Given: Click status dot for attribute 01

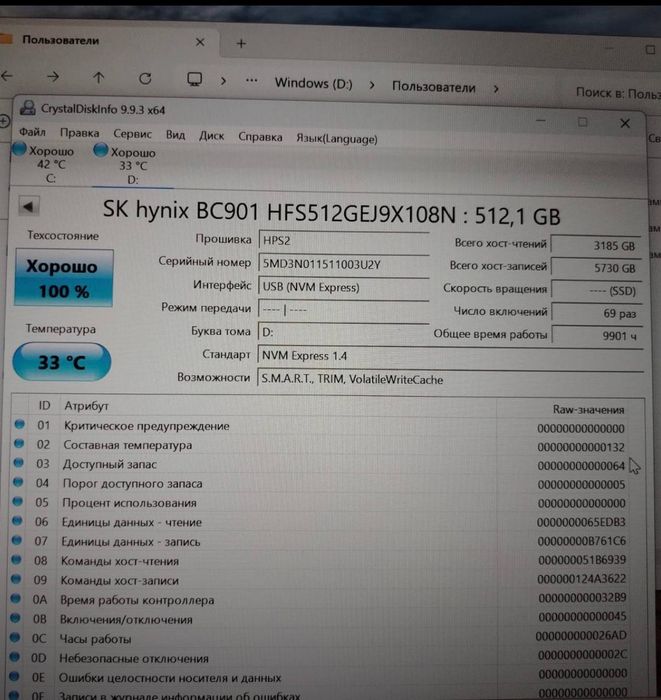Looking at the screenshot, I should (19, 424).
